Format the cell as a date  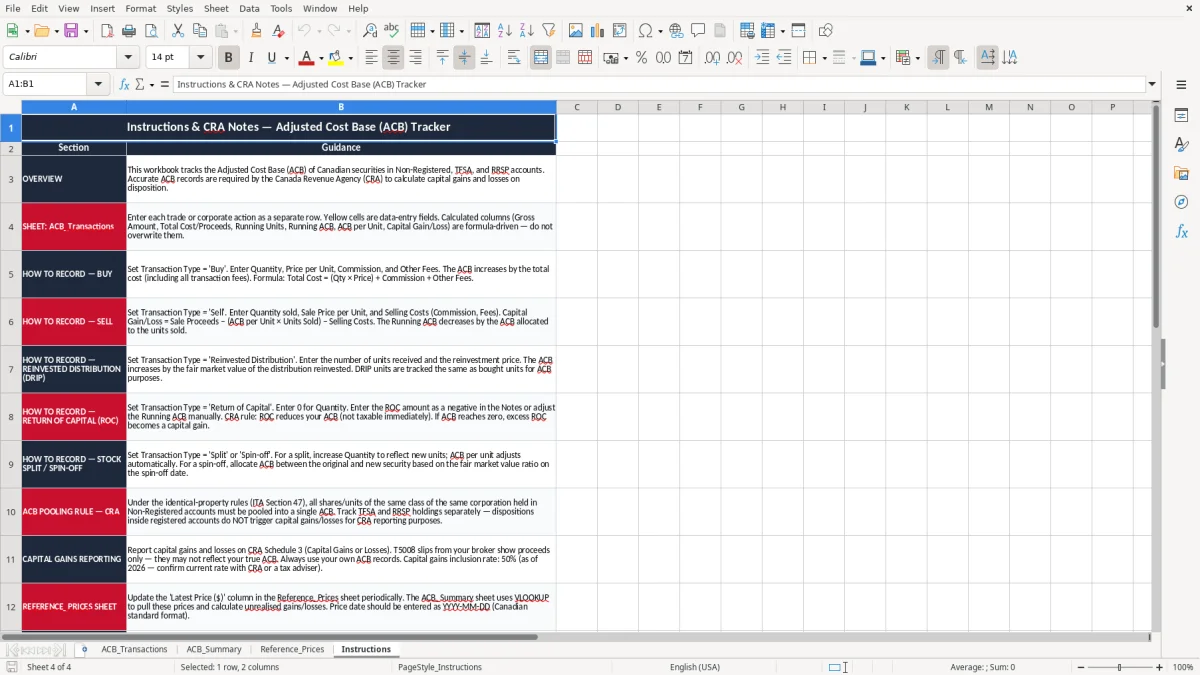(x=685, y=58)
